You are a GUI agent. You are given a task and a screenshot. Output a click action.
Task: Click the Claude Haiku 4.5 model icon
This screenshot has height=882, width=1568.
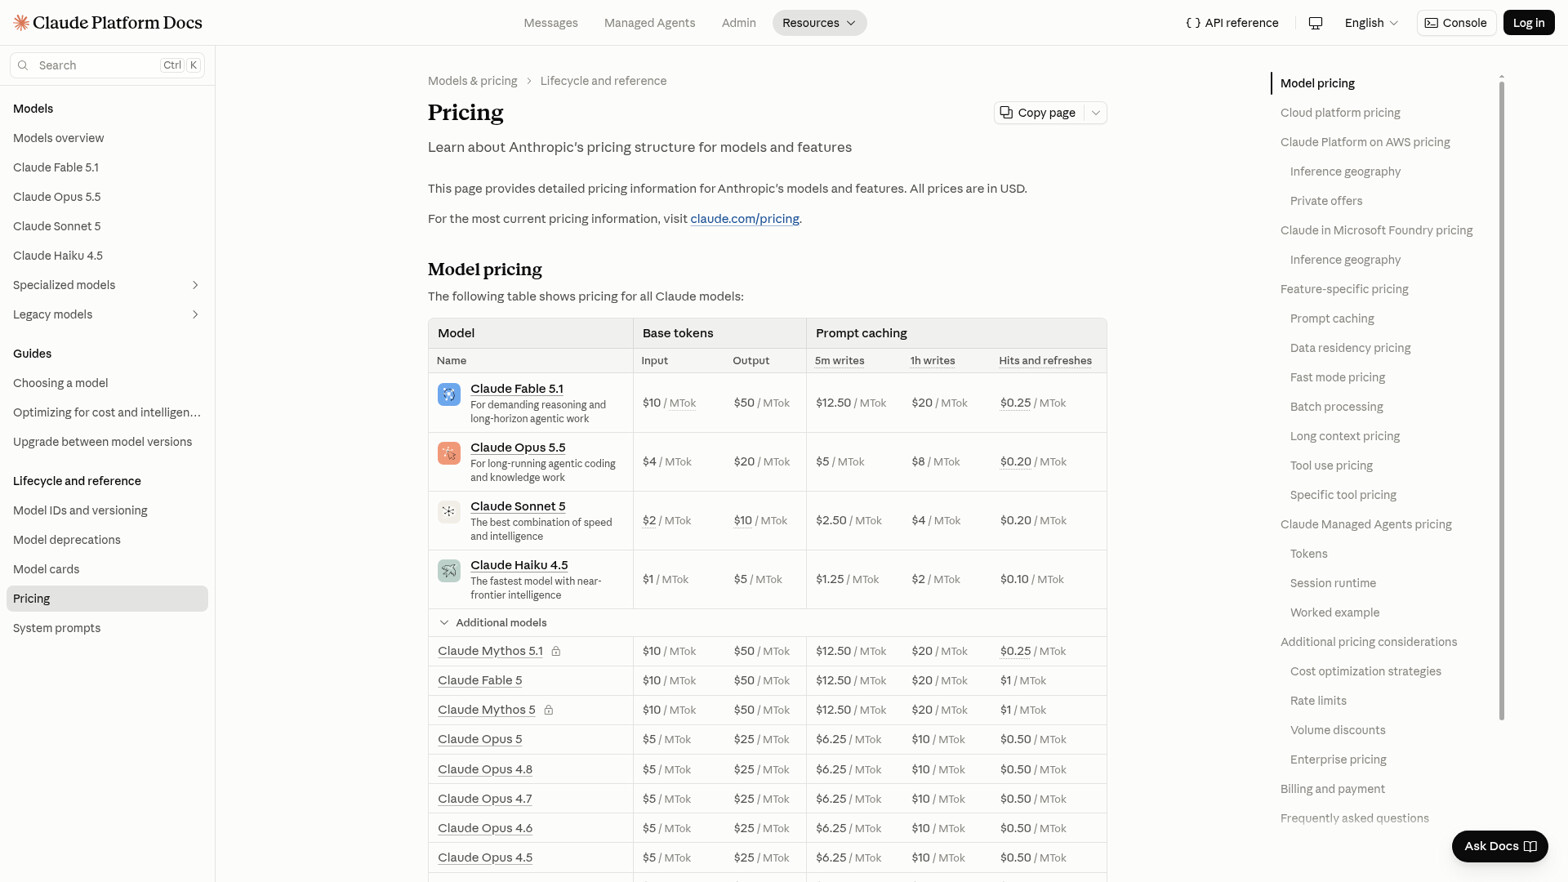449,571
